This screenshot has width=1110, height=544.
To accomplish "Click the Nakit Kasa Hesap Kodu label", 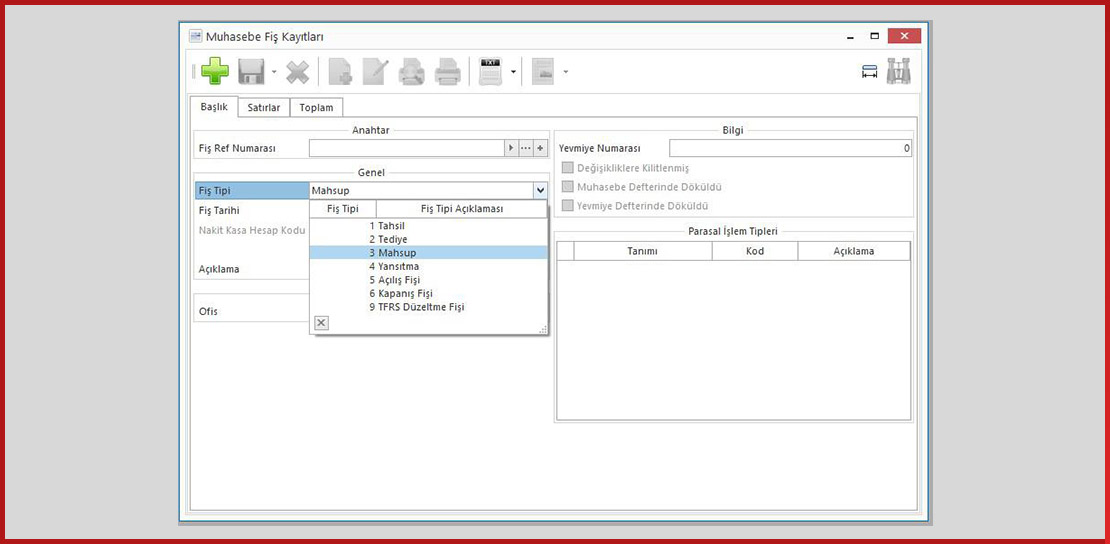I will click(x=252, y=230).
